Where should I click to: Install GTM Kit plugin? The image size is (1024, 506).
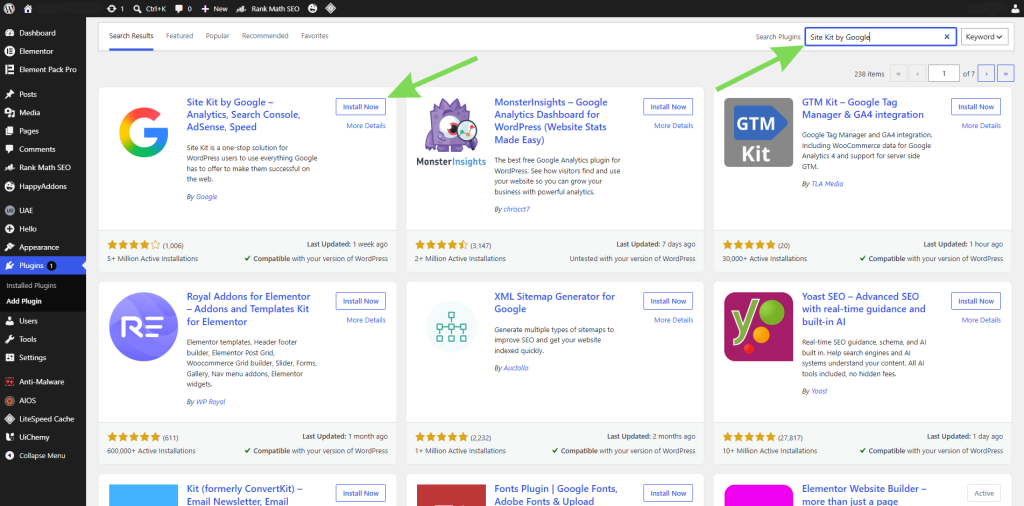(x=976, y=106)
